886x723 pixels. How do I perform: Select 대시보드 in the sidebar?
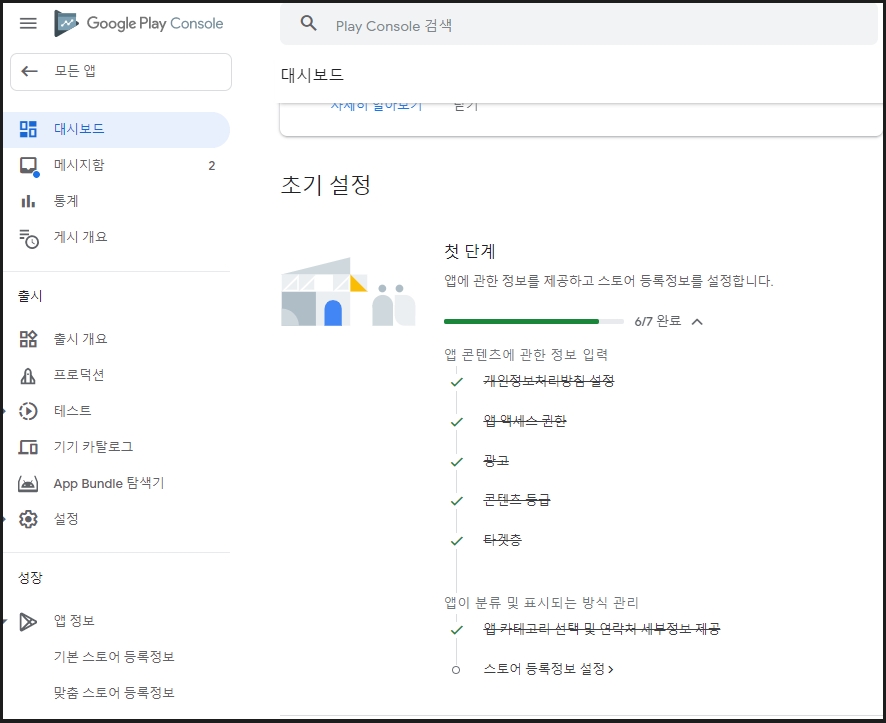[117, 129]
